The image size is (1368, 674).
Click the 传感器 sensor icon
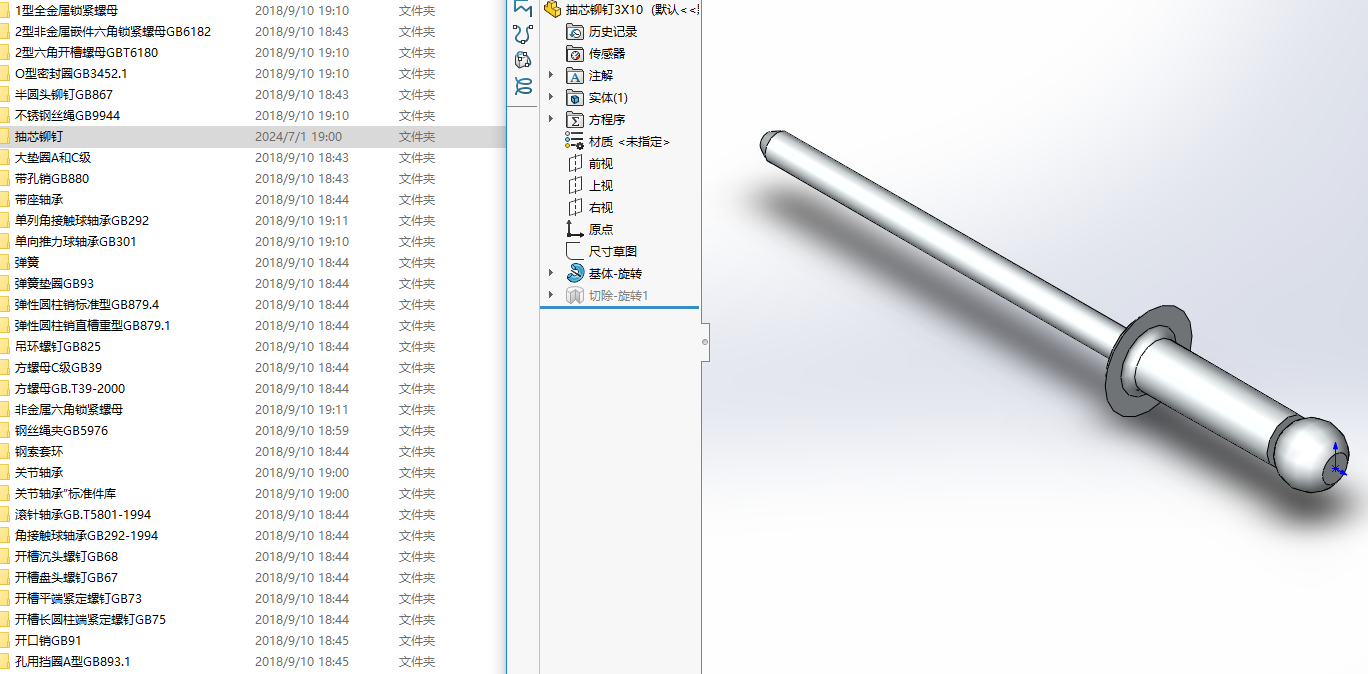[x=575, y=54]
